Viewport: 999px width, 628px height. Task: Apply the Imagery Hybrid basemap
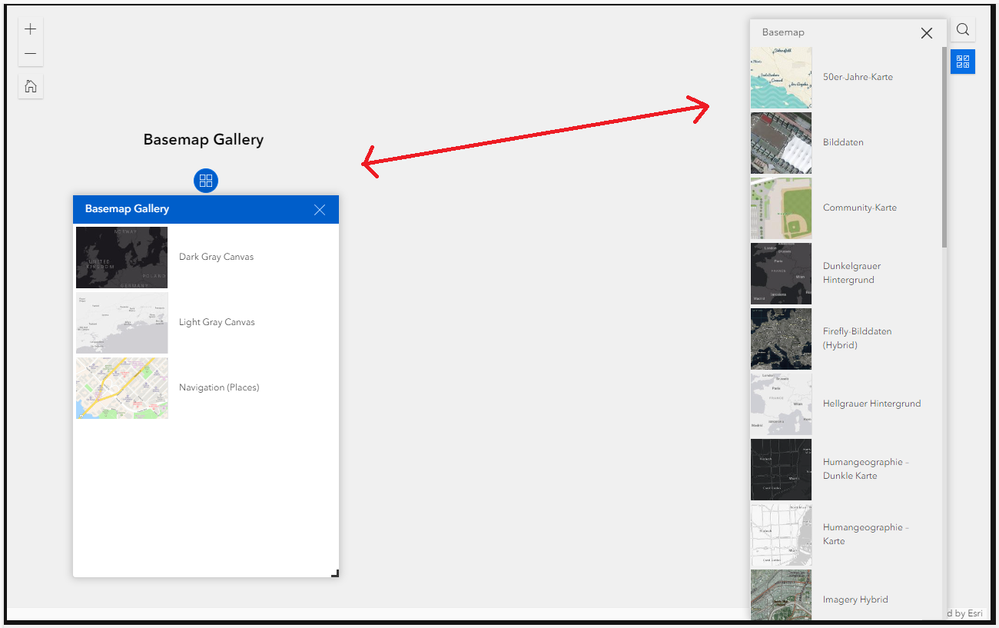(845, 599)
